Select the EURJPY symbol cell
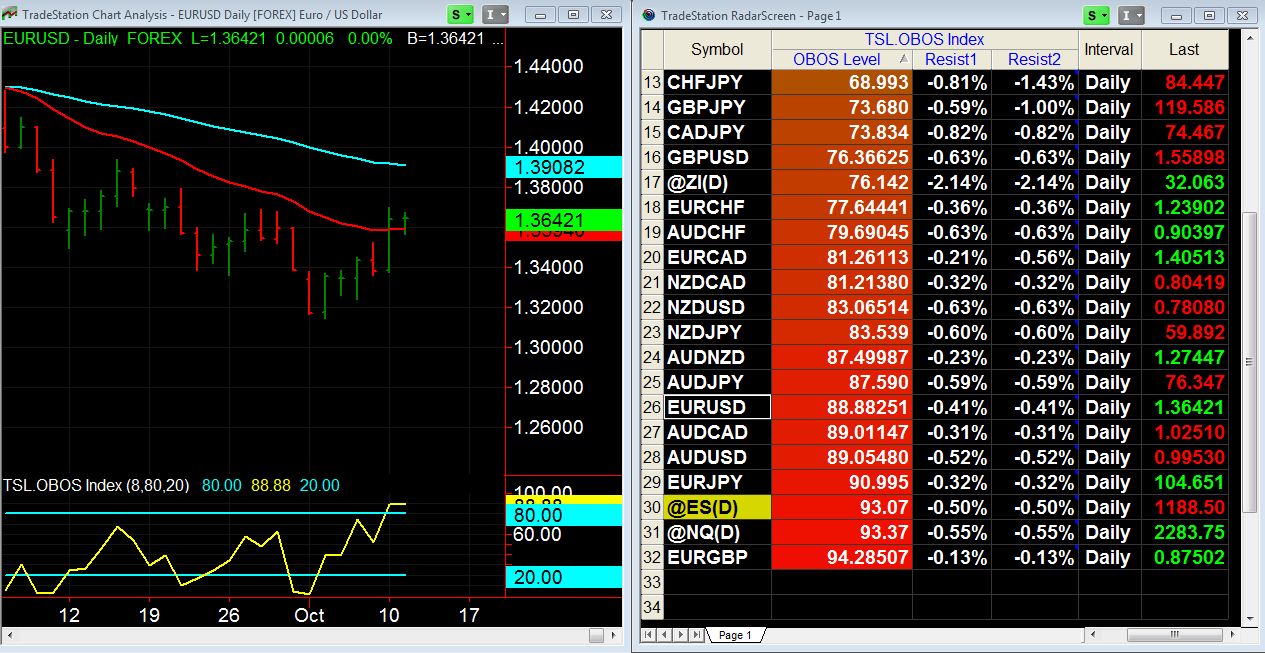 click(x=717, y=482)
